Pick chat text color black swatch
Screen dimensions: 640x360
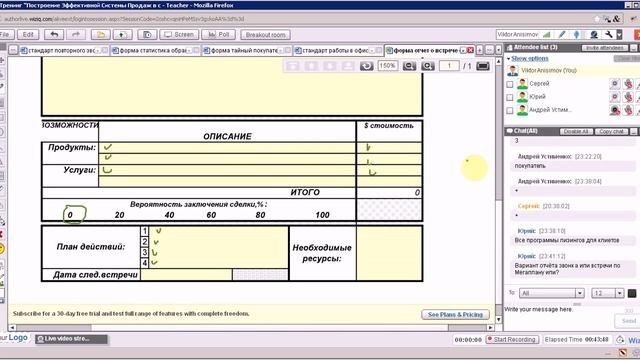(x=632, y=293)
